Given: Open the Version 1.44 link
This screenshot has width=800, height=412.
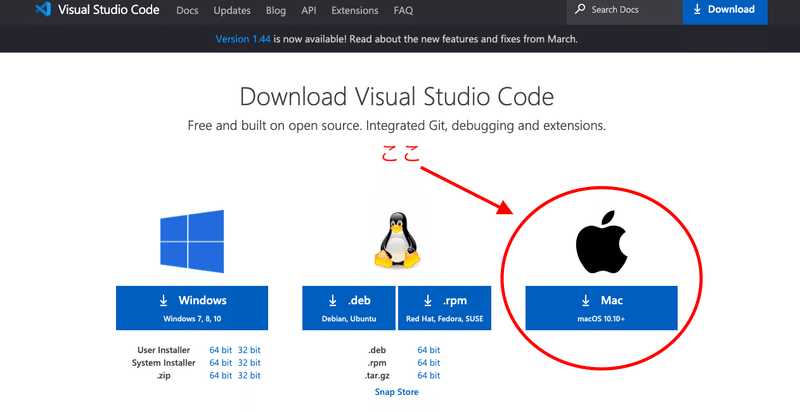Looking at the screenshot, I should (243, 39).
